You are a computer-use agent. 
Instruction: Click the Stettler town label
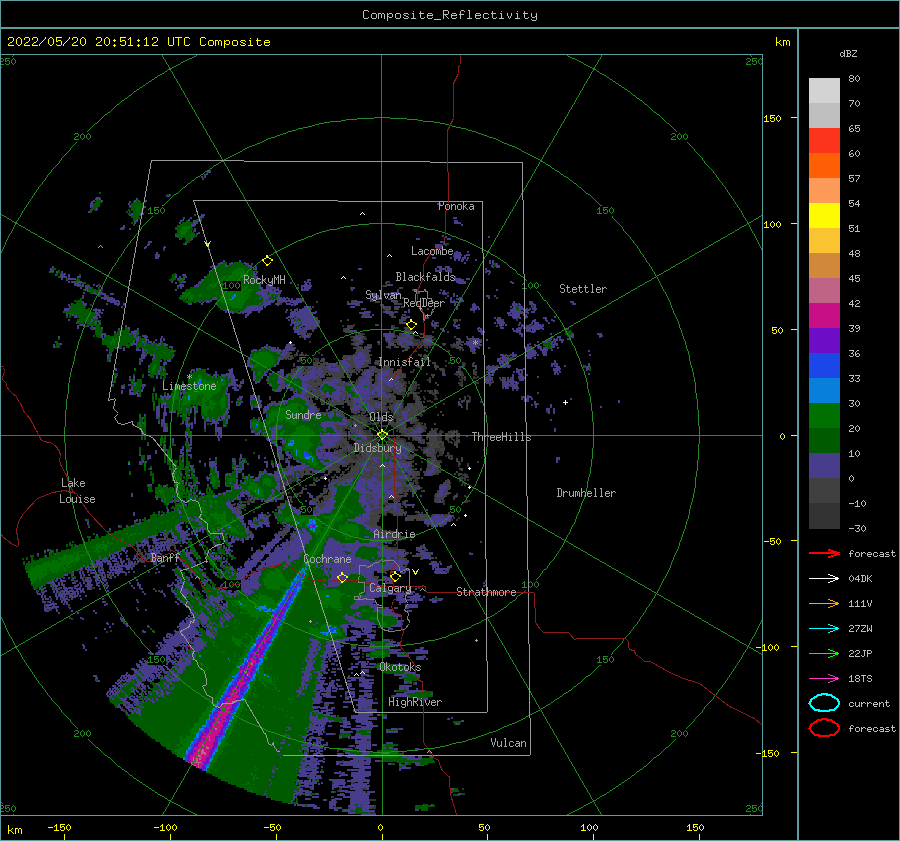click(583, 289)
